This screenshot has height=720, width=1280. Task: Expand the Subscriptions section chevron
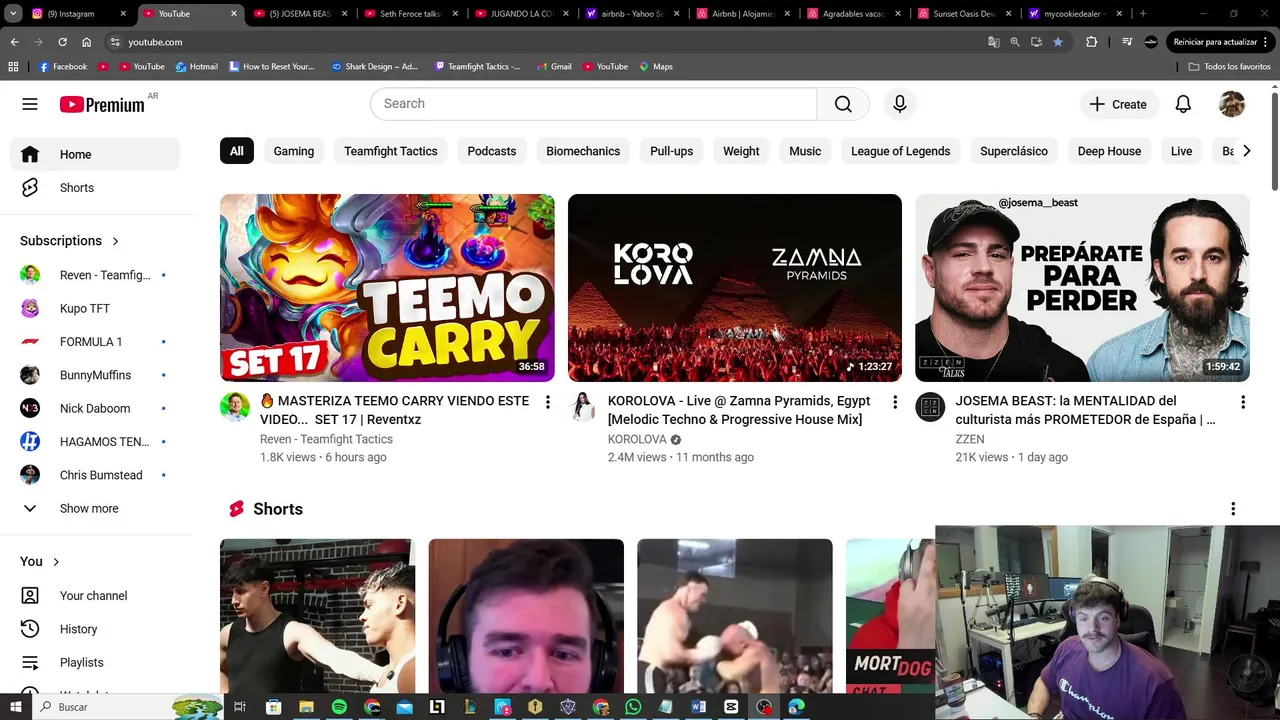[116, 241]
